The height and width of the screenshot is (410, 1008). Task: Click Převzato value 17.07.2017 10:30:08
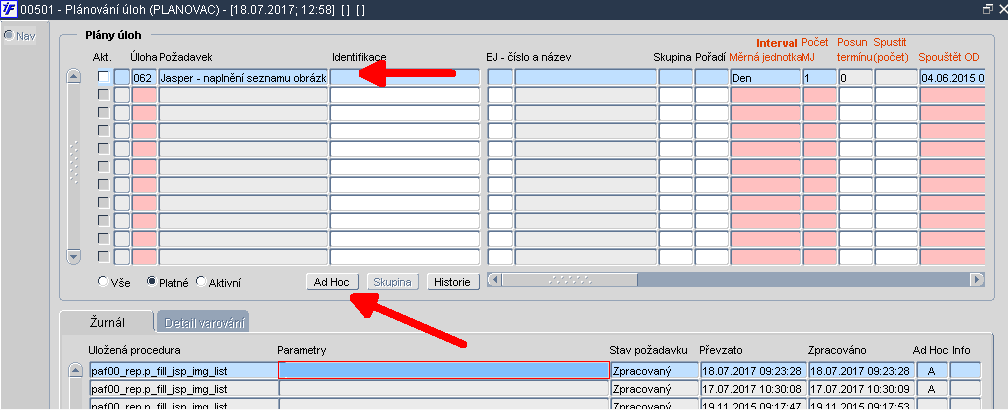(751, 389)
